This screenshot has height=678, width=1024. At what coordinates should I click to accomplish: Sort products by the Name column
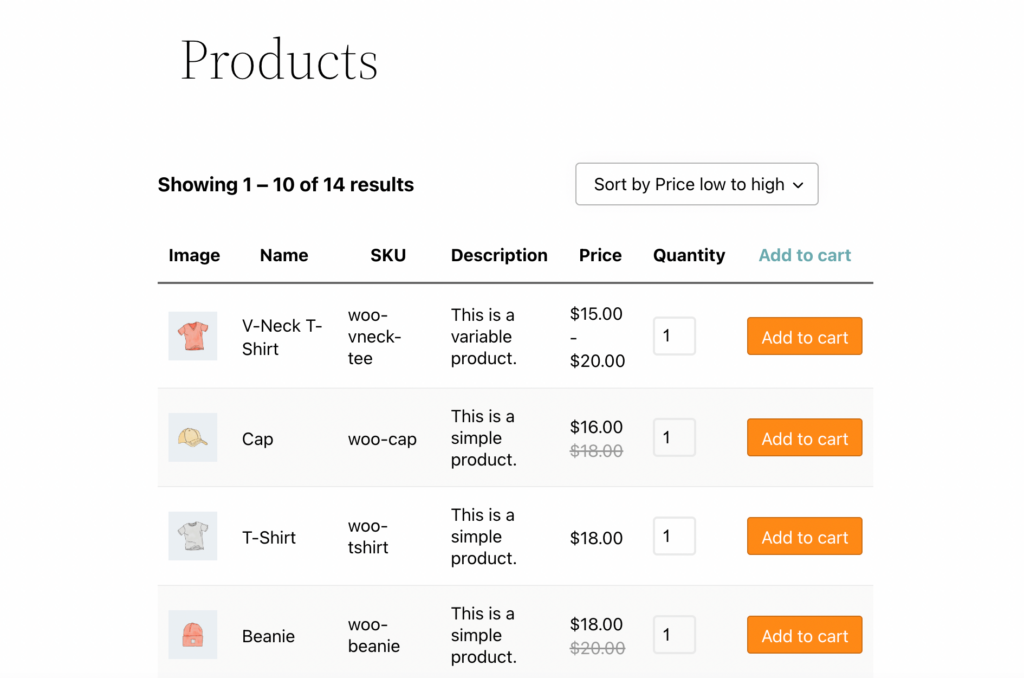click(x=283, y=255)
